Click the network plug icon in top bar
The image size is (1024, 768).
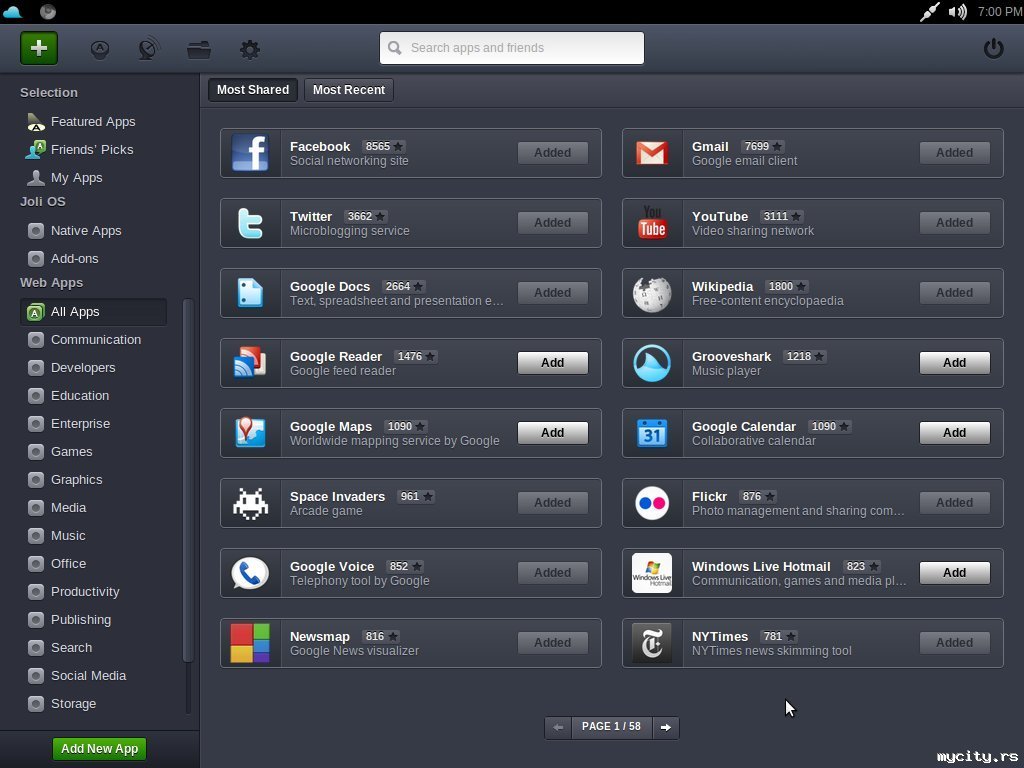pyautogui.click(x=929, y=12)
